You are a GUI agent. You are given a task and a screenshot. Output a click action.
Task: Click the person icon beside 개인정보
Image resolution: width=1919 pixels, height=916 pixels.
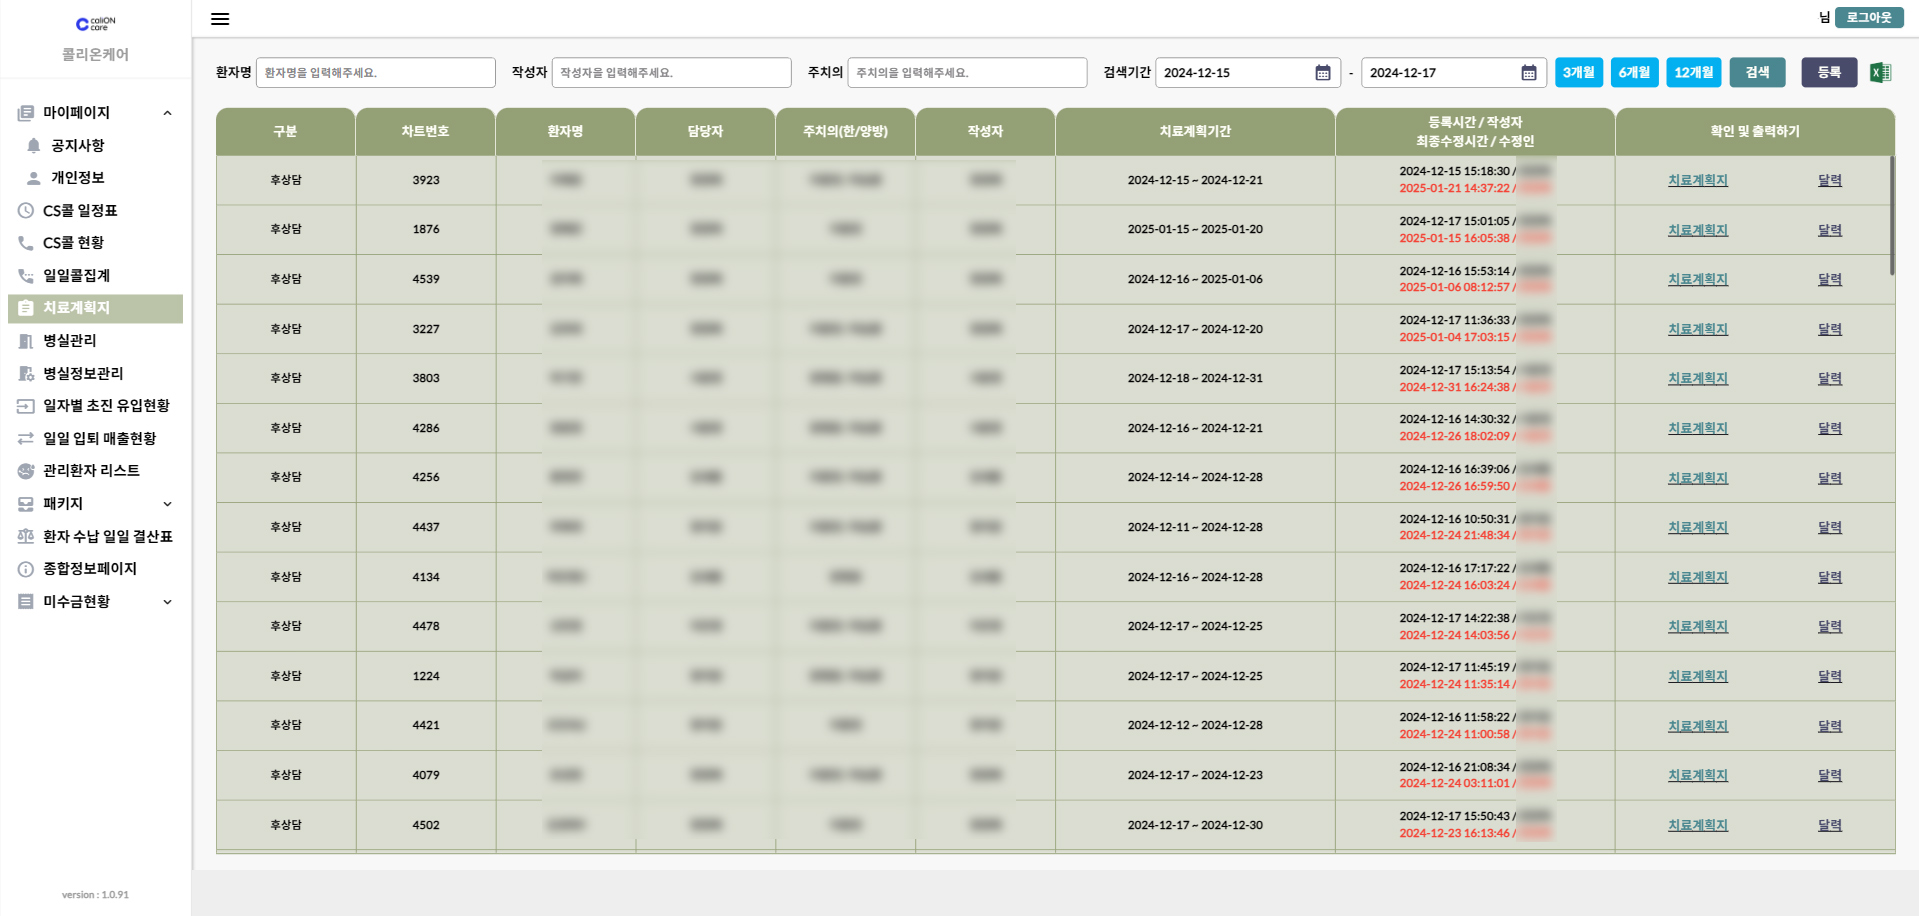click(x=34, y=178)
